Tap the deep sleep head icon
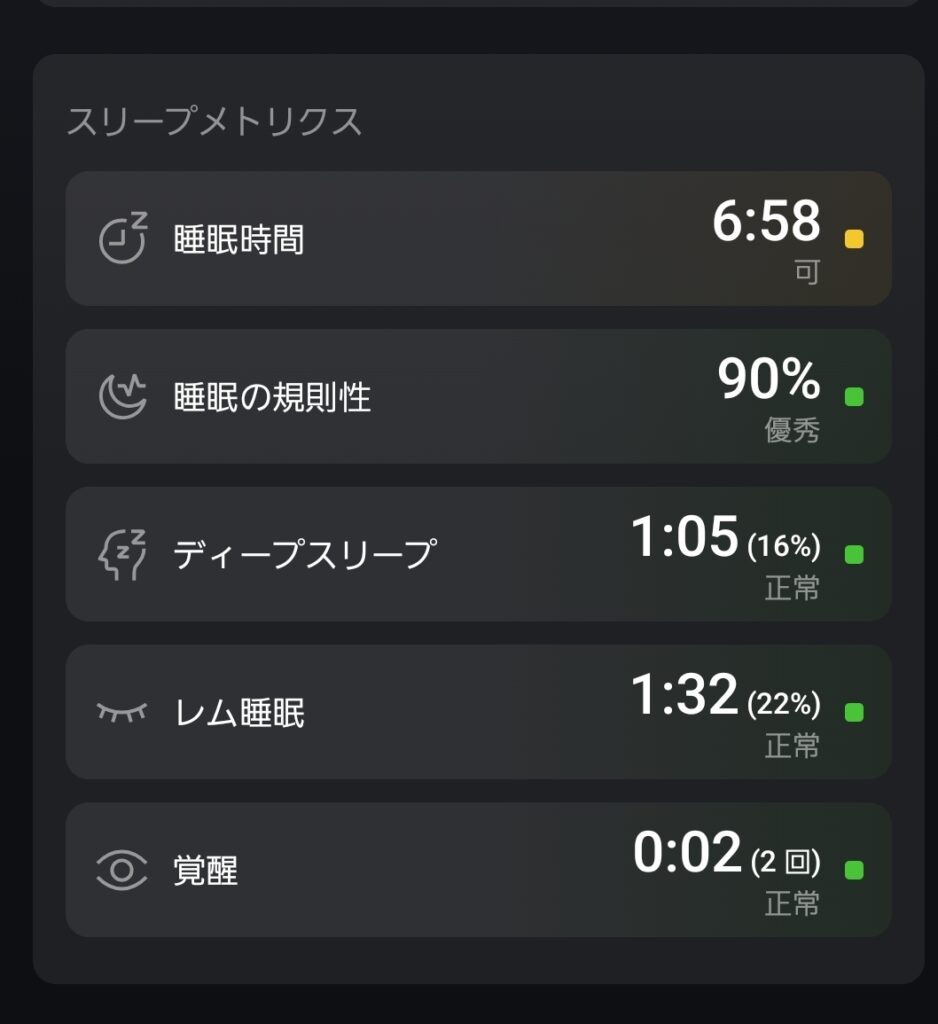 tap(122, 554)
